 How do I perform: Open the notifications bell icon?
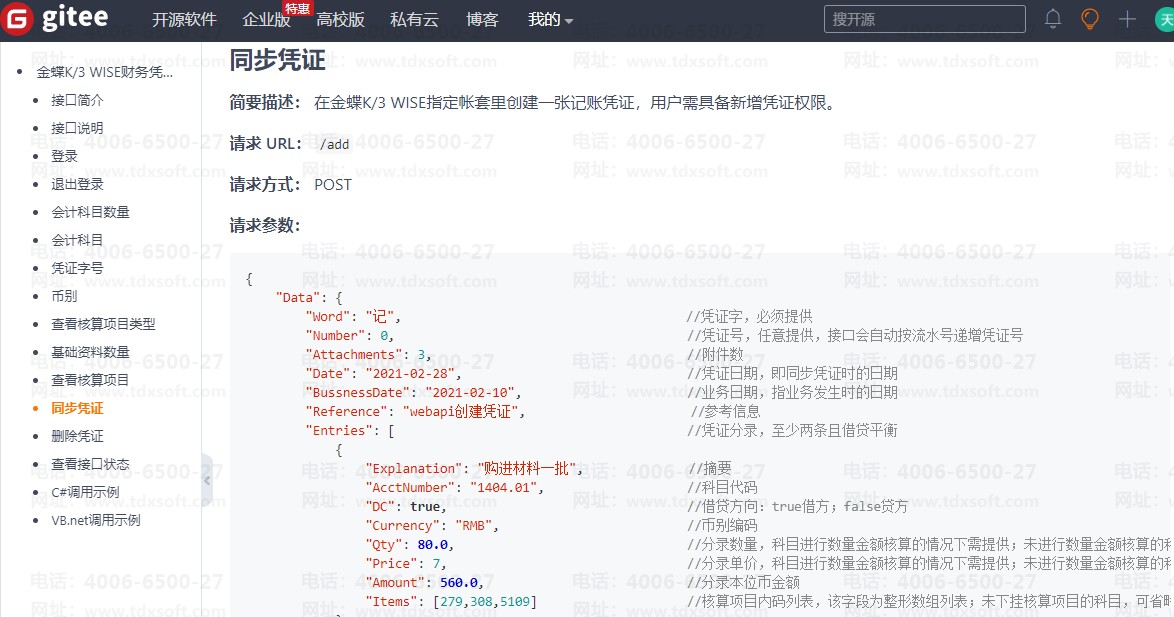[1053, 19]
